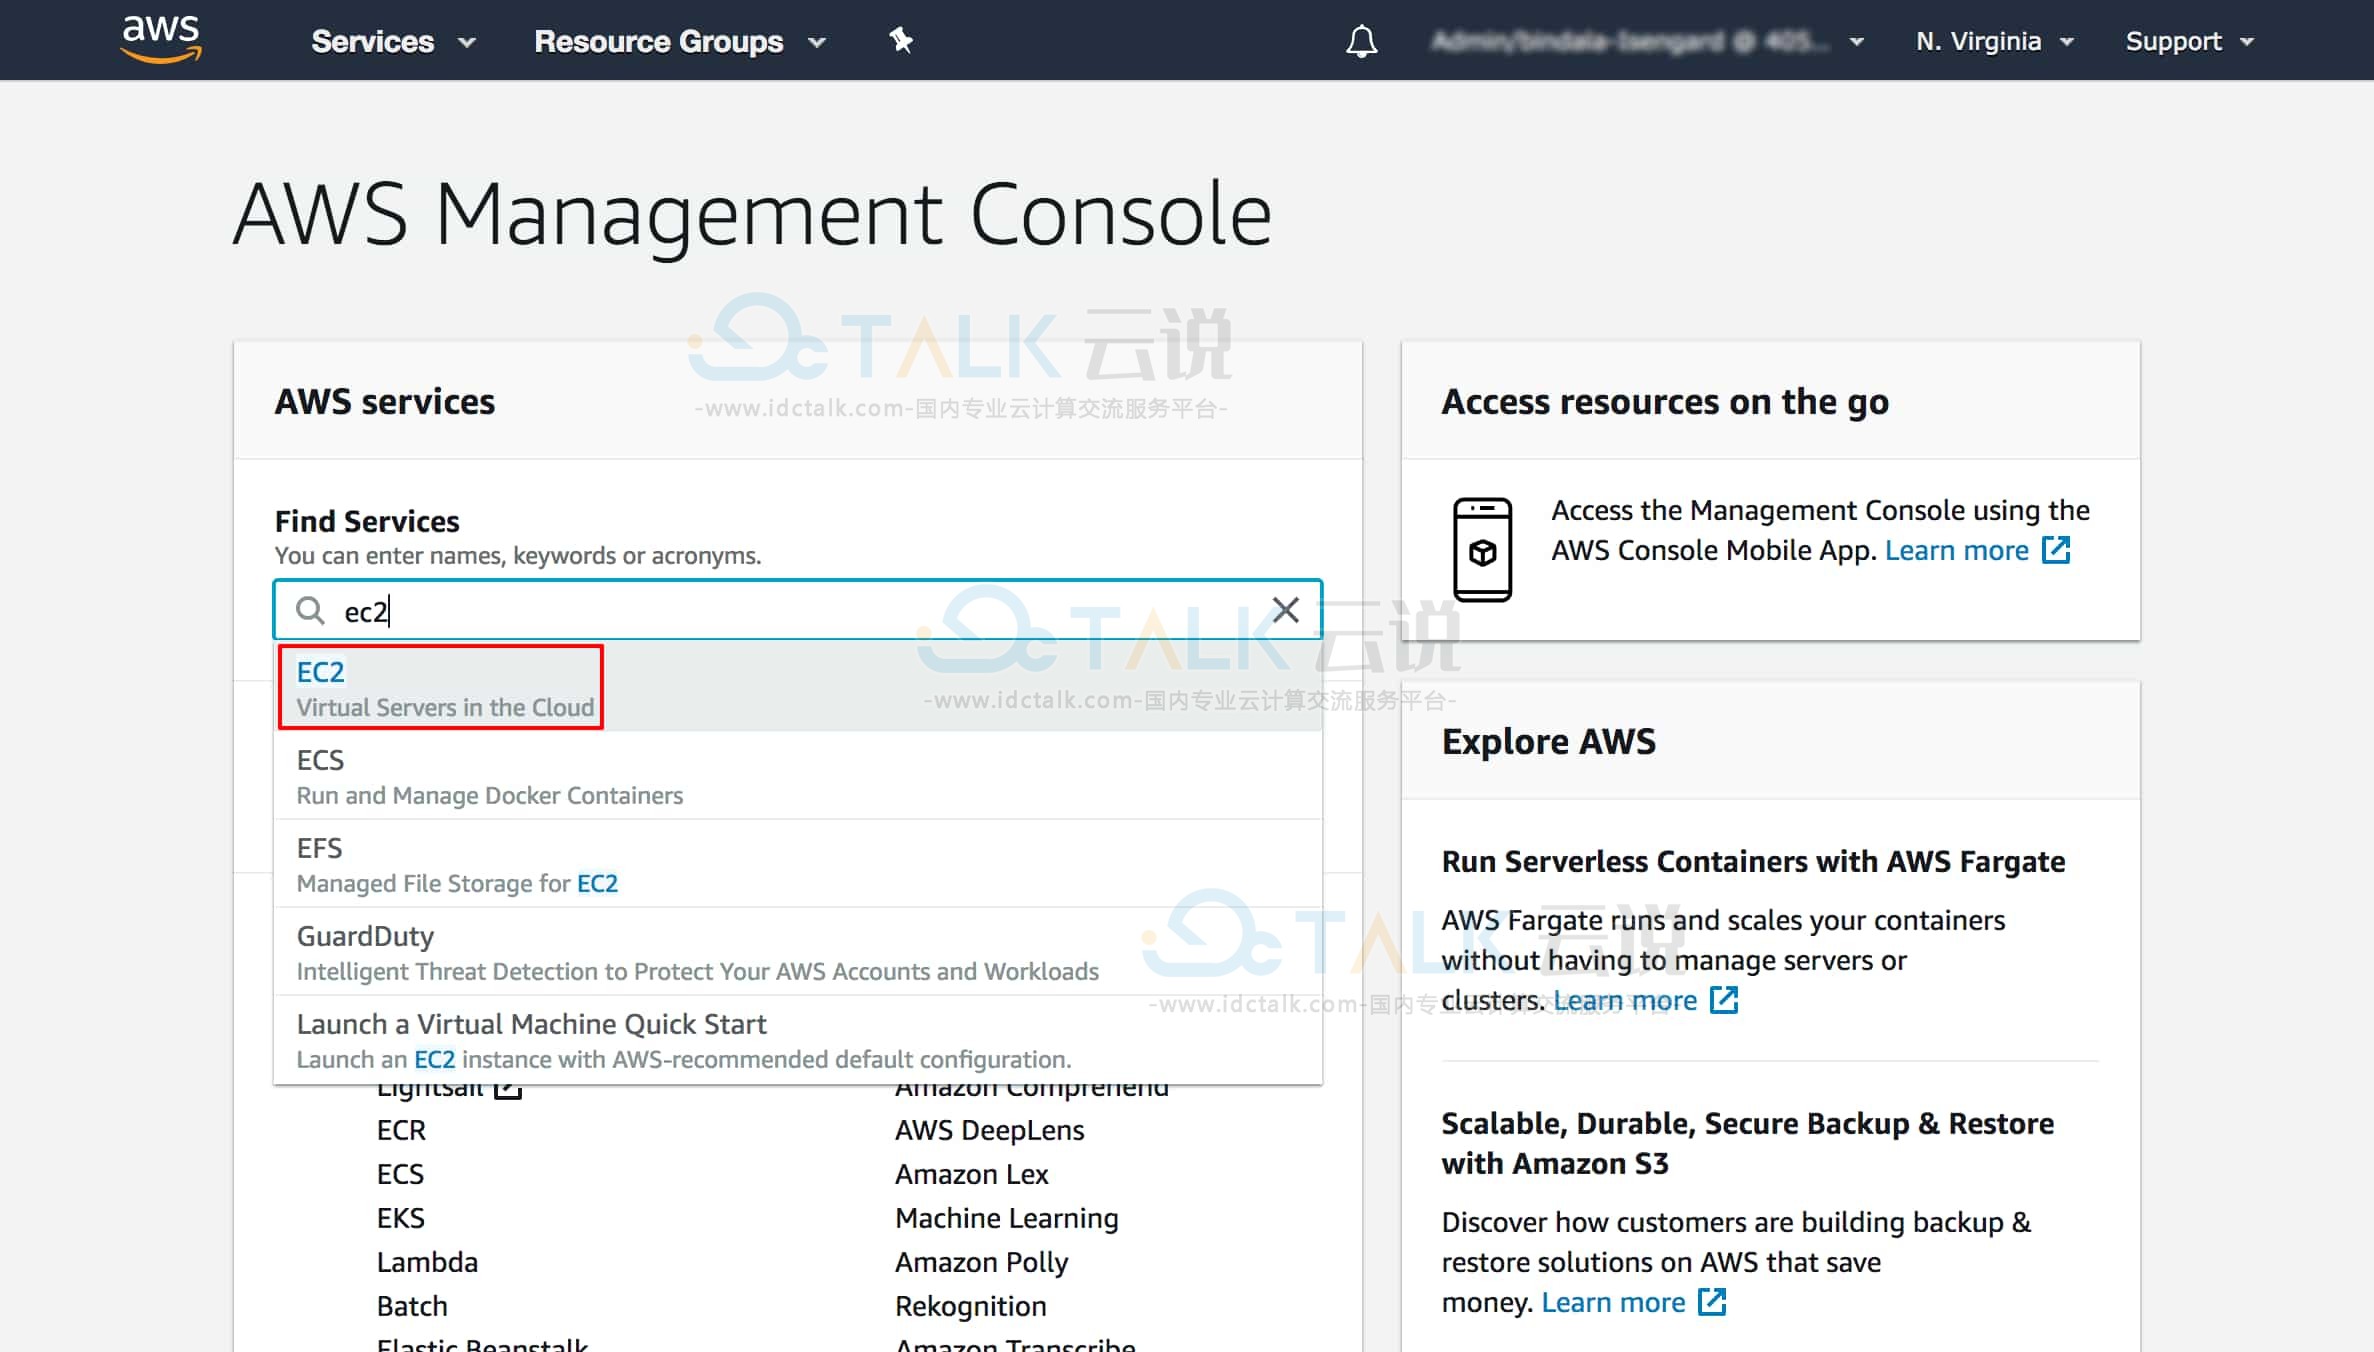Click inside the Find Services search field

798,610
